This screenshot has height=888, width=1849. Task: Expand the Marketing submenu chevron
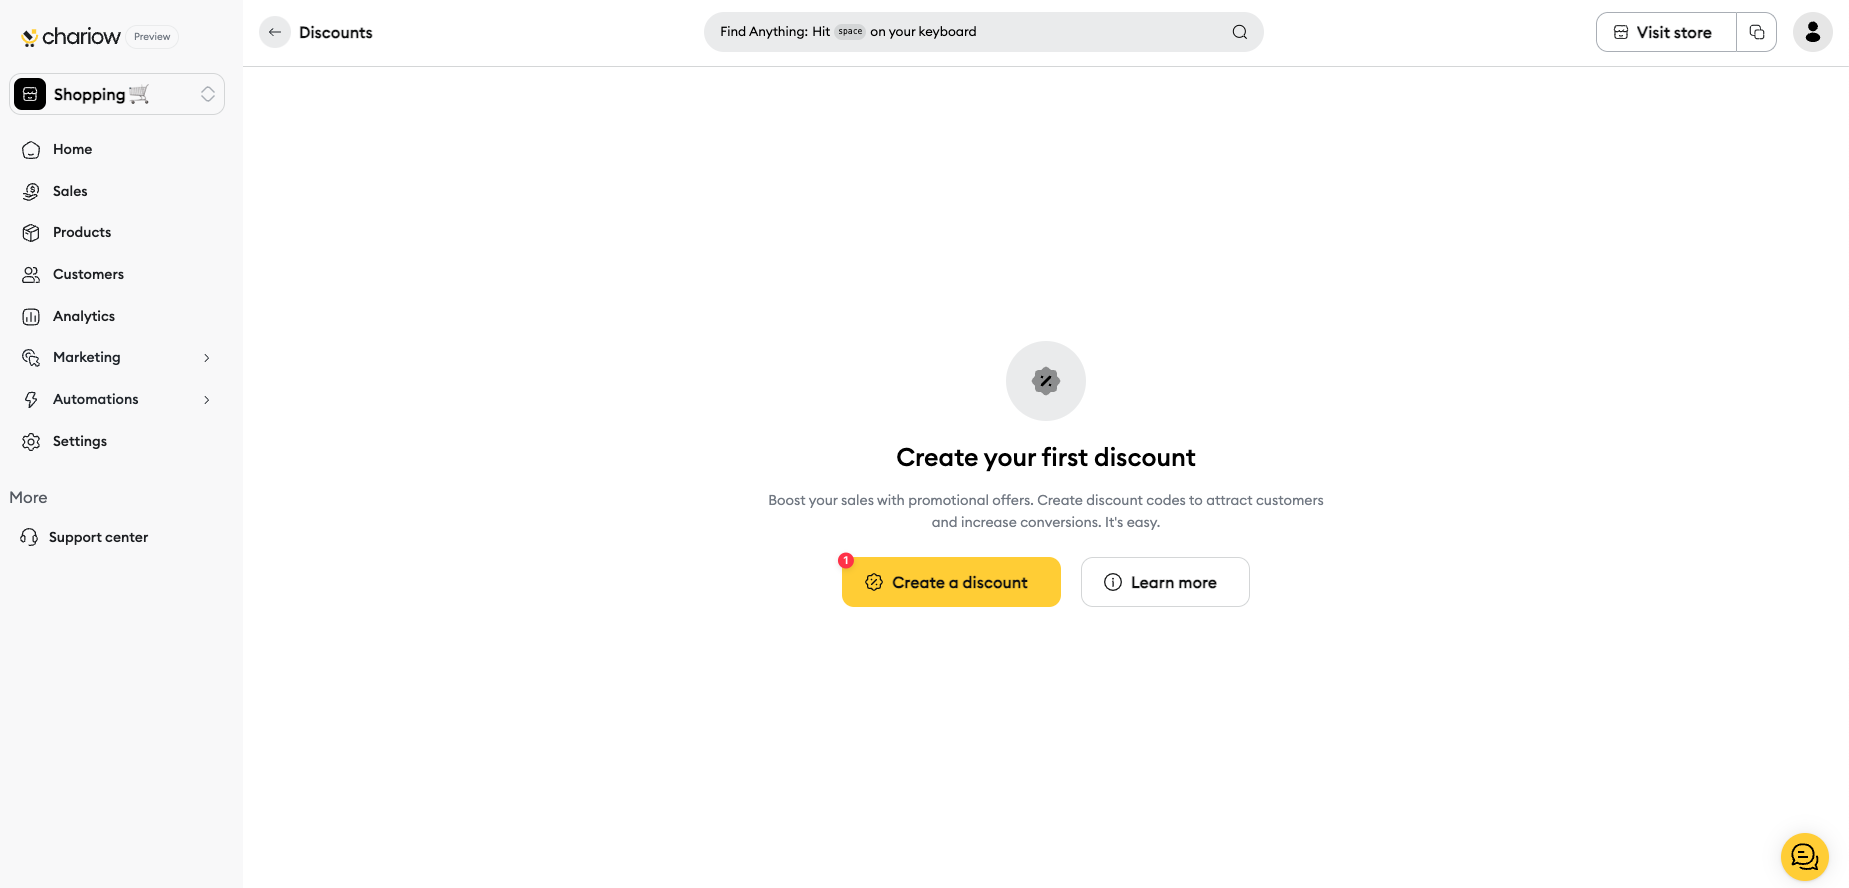coord(207,358)
